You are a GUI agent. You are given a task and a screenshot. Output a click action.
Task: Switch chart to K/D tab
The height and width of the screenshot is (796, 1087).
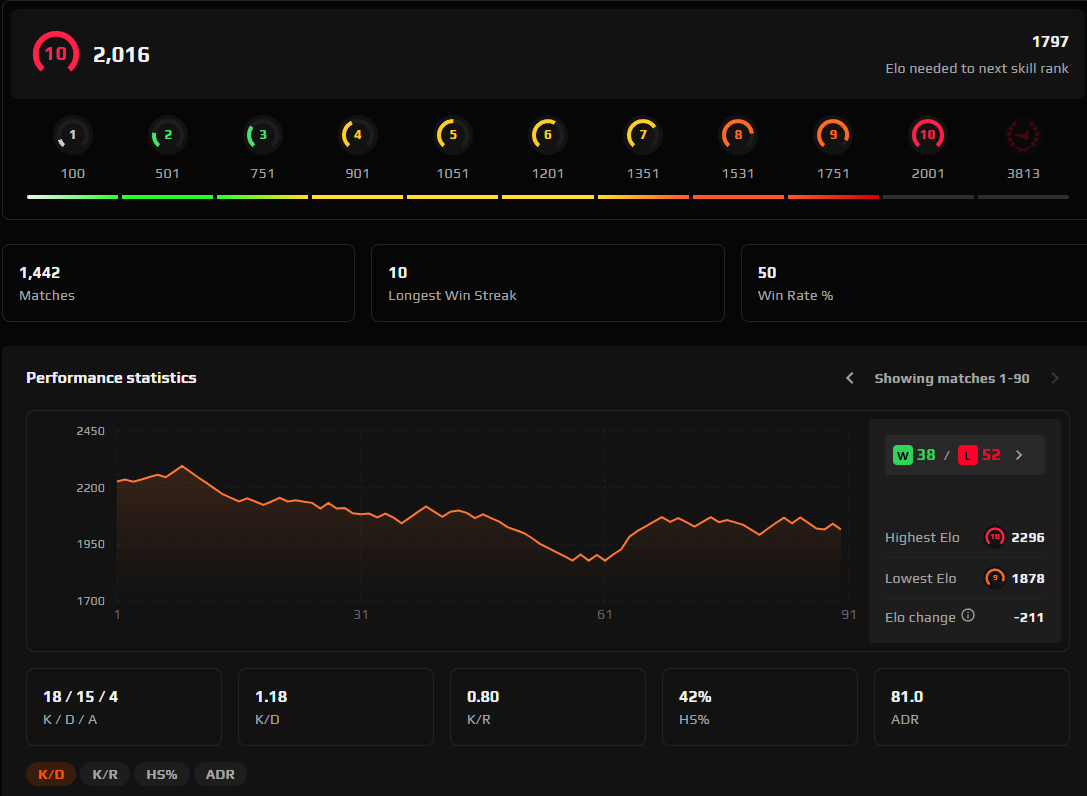coord(51,774)
